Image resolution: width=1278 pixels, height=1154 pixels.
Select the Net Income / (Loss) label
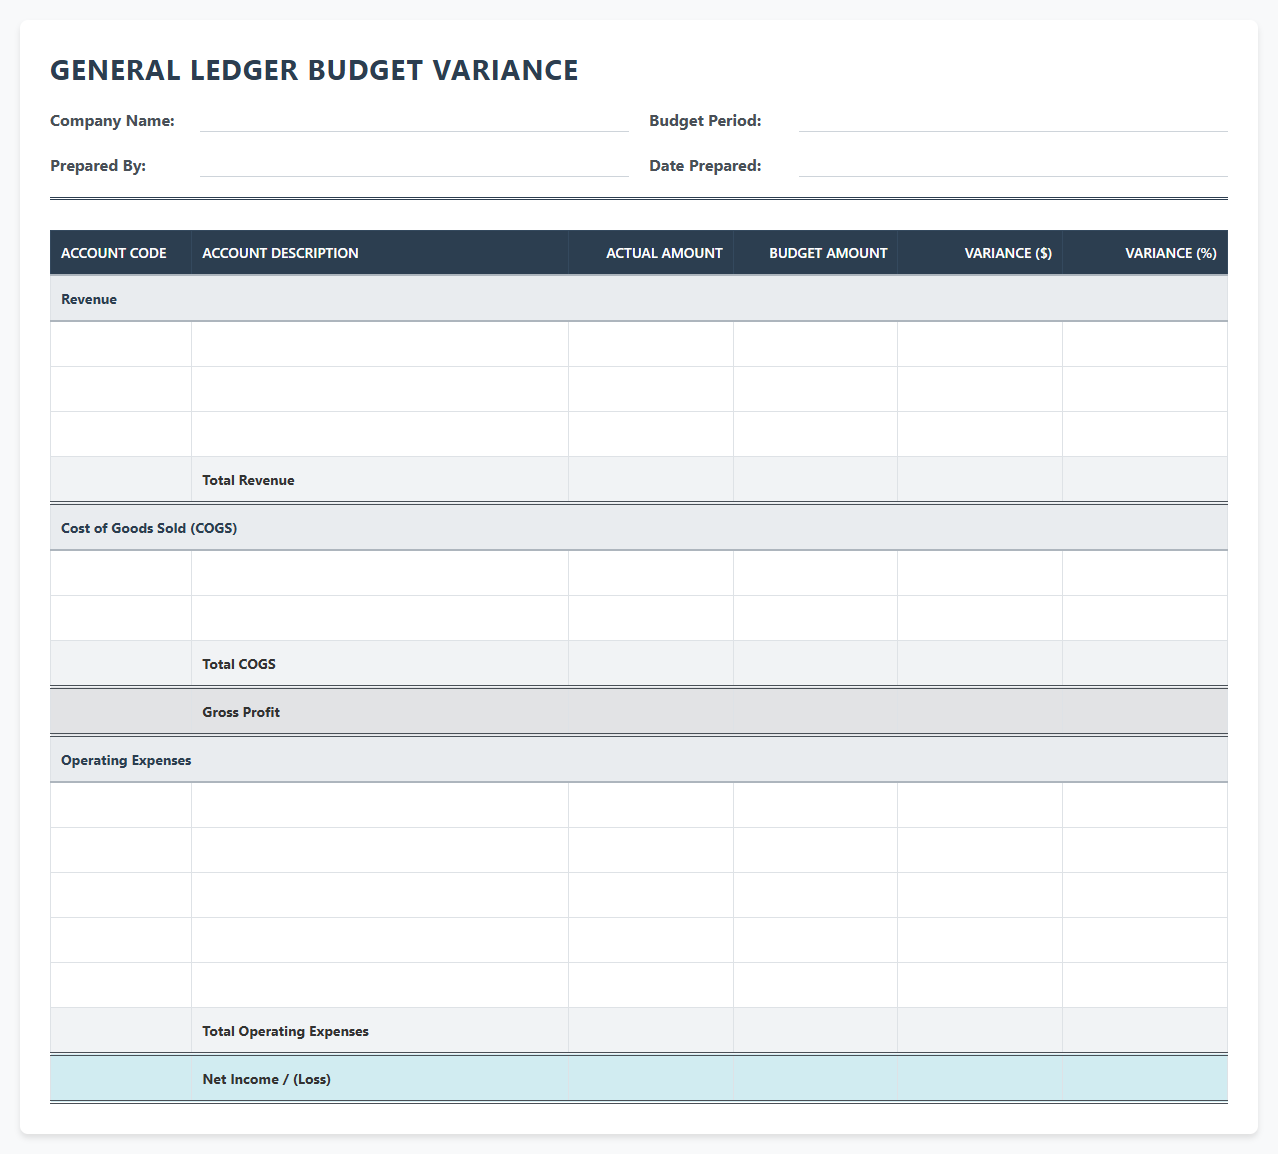pyautogui.click(x=266, y=1079)
